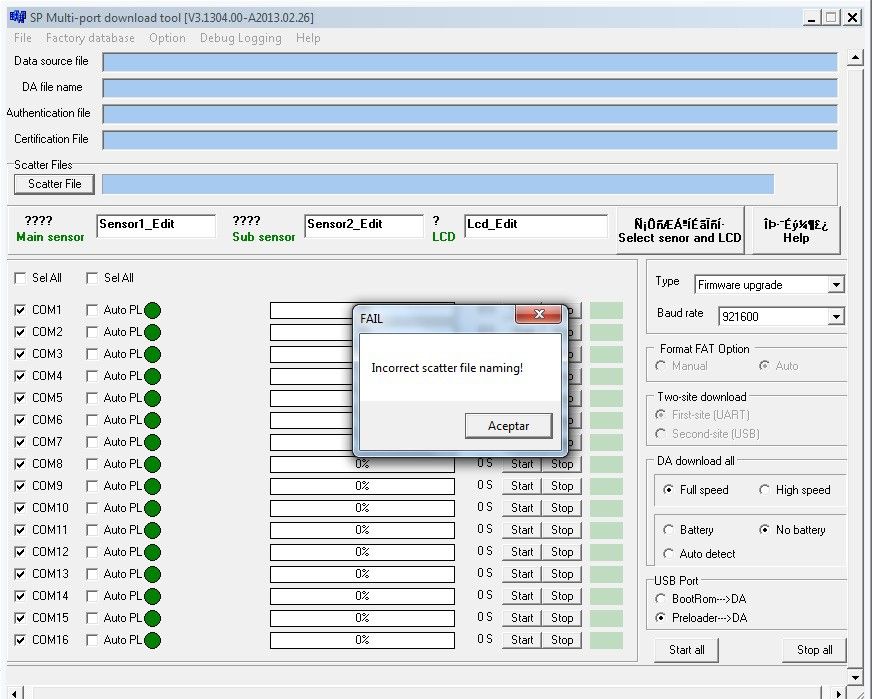Uncheck the COM11 checkbox
The image size is (872, 699).
(20, 530)
